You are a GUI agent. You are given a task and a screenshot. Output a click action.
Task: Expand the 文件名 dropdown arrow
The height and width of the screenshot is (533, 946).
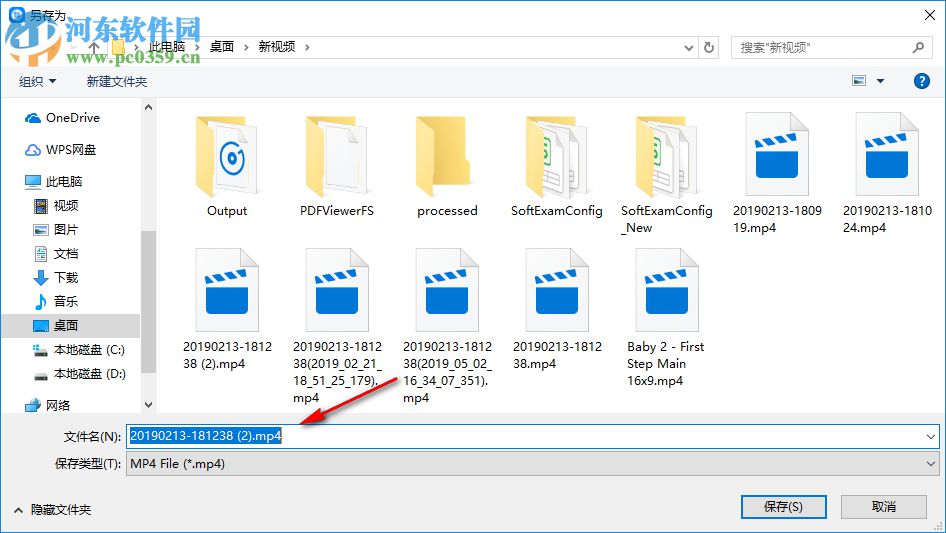(x=930, y=436)
